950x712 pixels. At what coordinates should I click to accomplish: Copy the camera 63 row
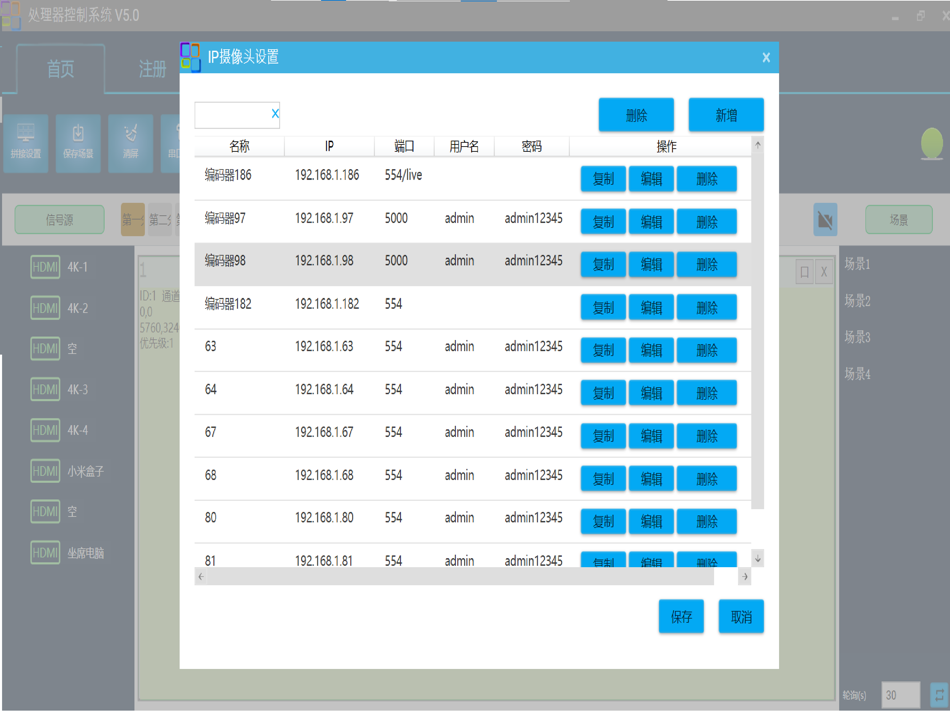point(603,350)
